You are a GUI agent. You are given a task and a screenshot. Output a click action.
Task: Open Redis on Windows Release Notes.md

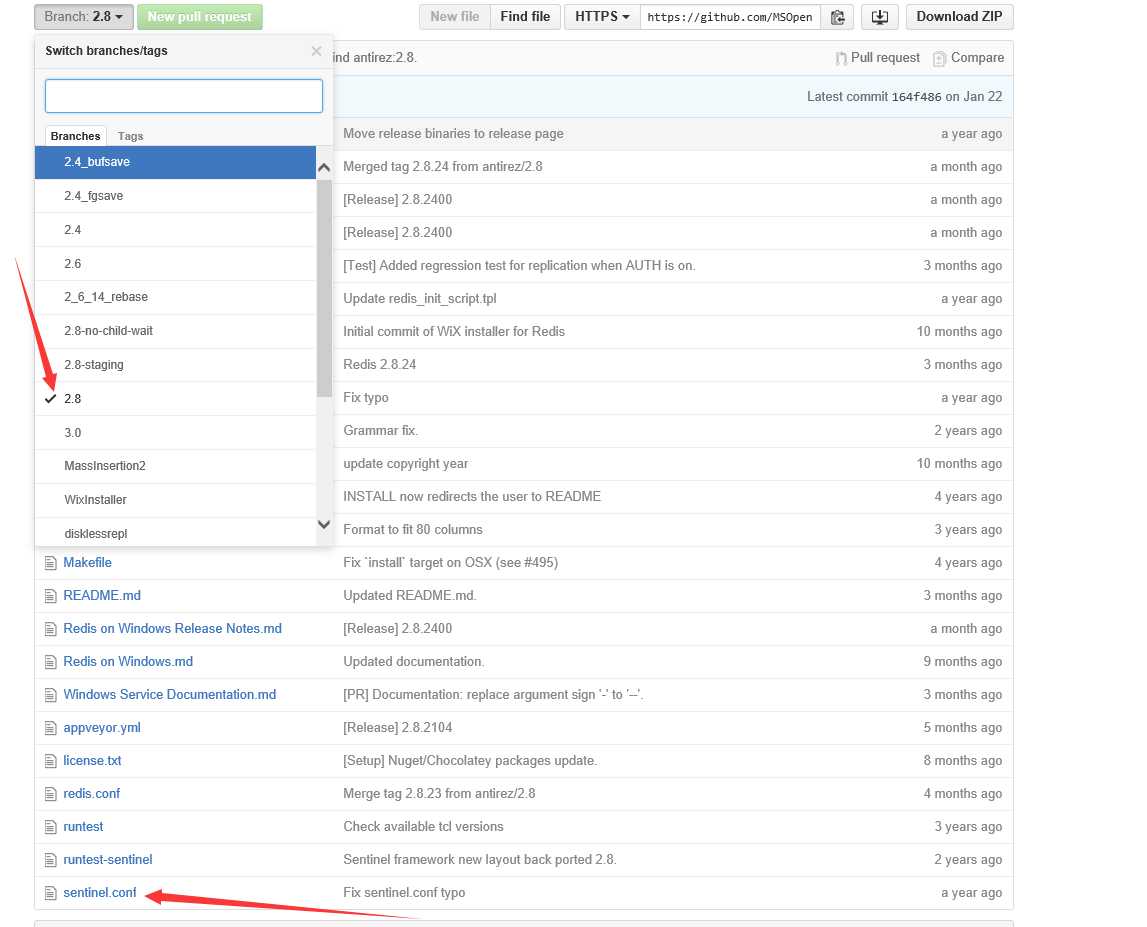[x=172, y=628]
